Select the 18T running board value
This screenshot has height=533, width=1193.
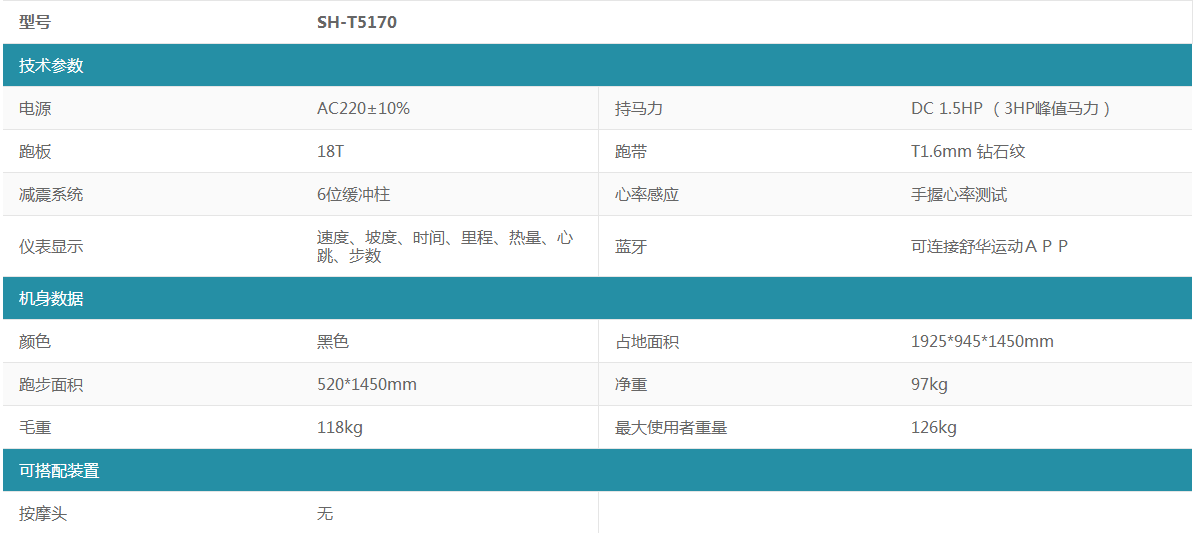[x=331, y=152]
